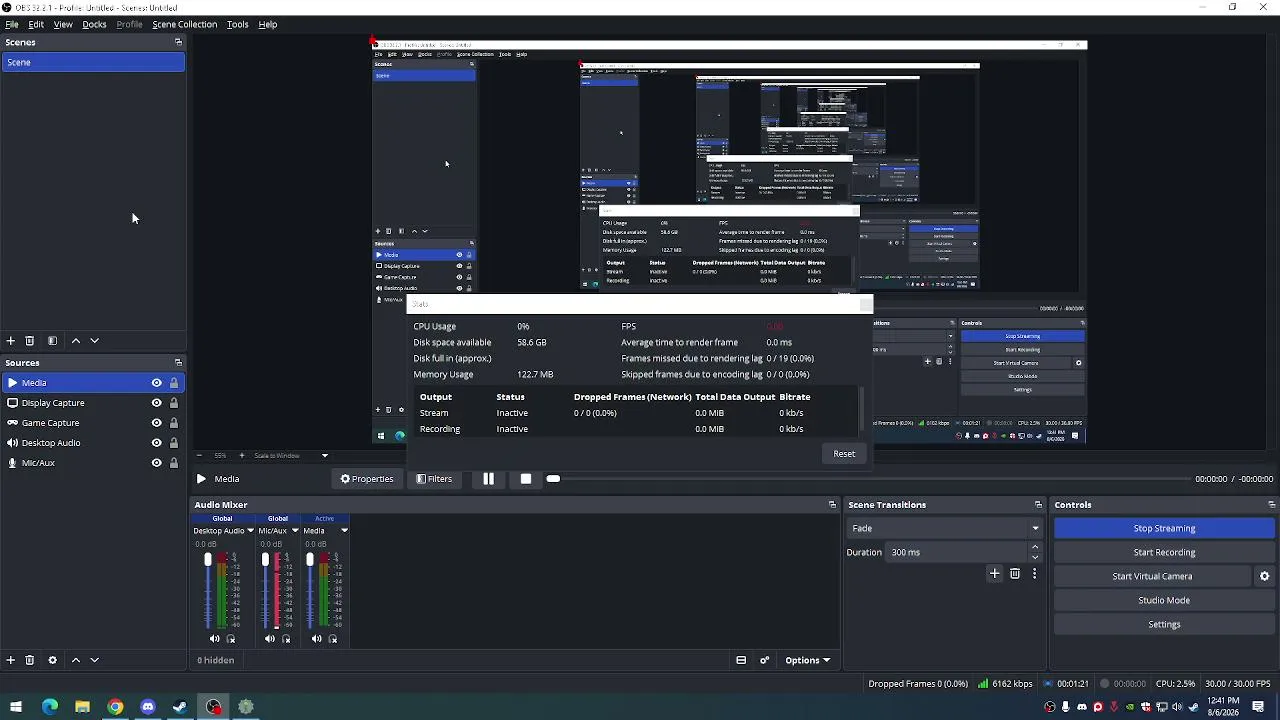
Task: Open the preview Scale to Window dropdown
Action: click(291, 456)
